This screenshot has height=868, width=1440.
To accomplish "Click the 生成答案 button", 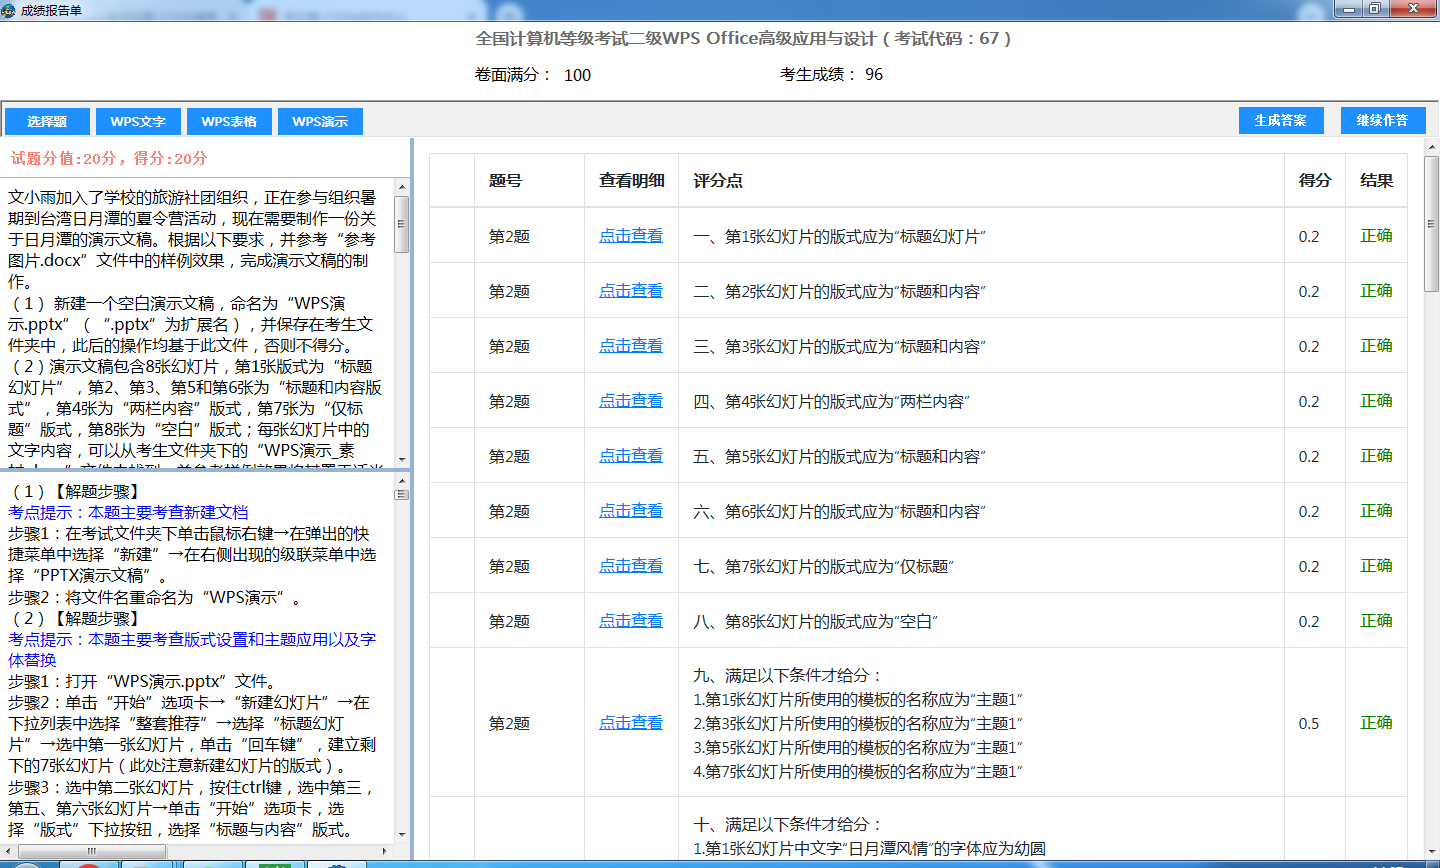I will (1281, 120).
